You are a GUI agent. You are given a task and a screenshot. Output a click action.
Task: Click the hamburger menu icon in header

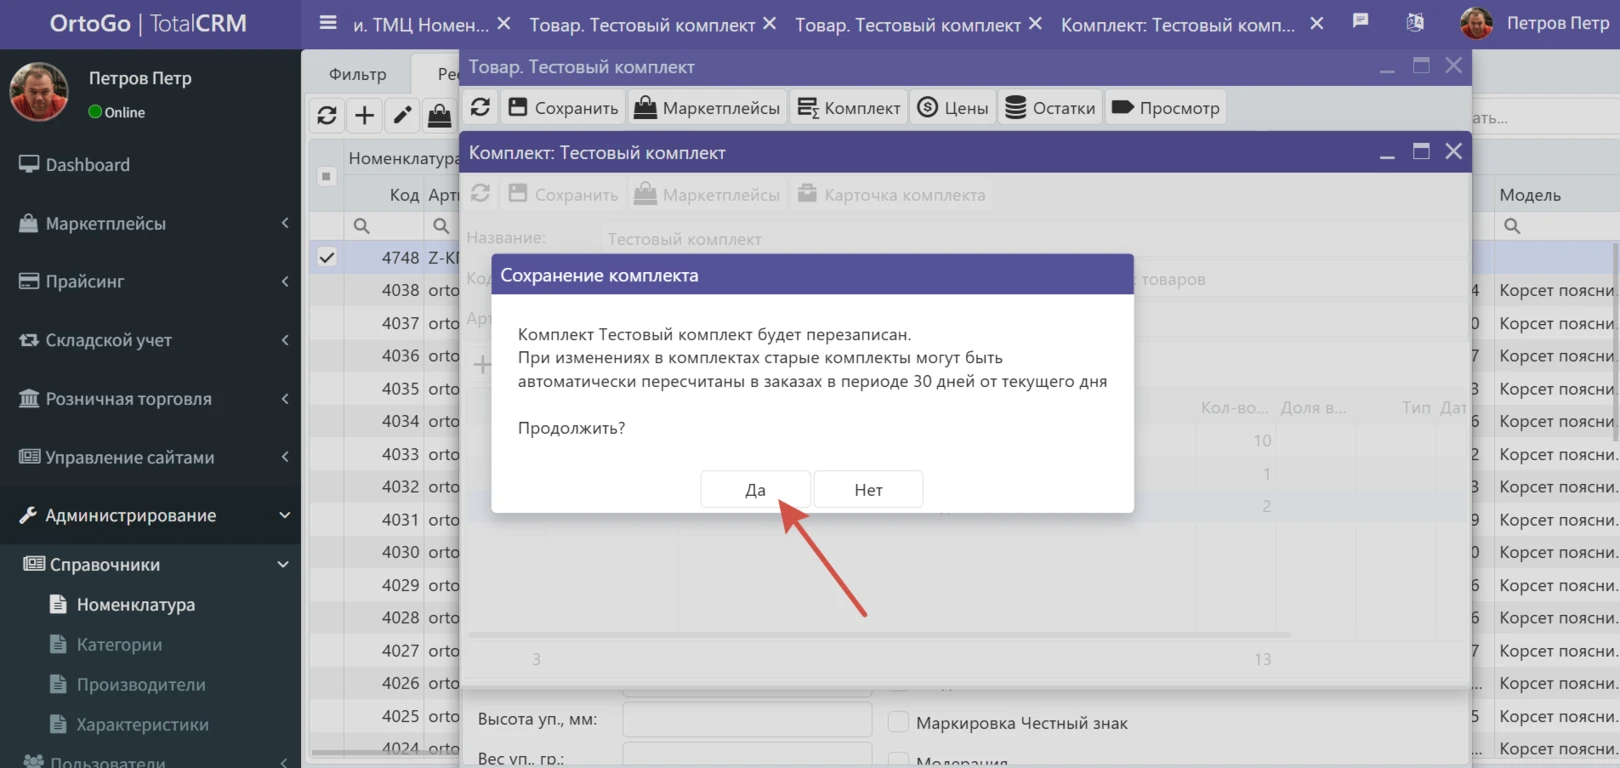328,23
